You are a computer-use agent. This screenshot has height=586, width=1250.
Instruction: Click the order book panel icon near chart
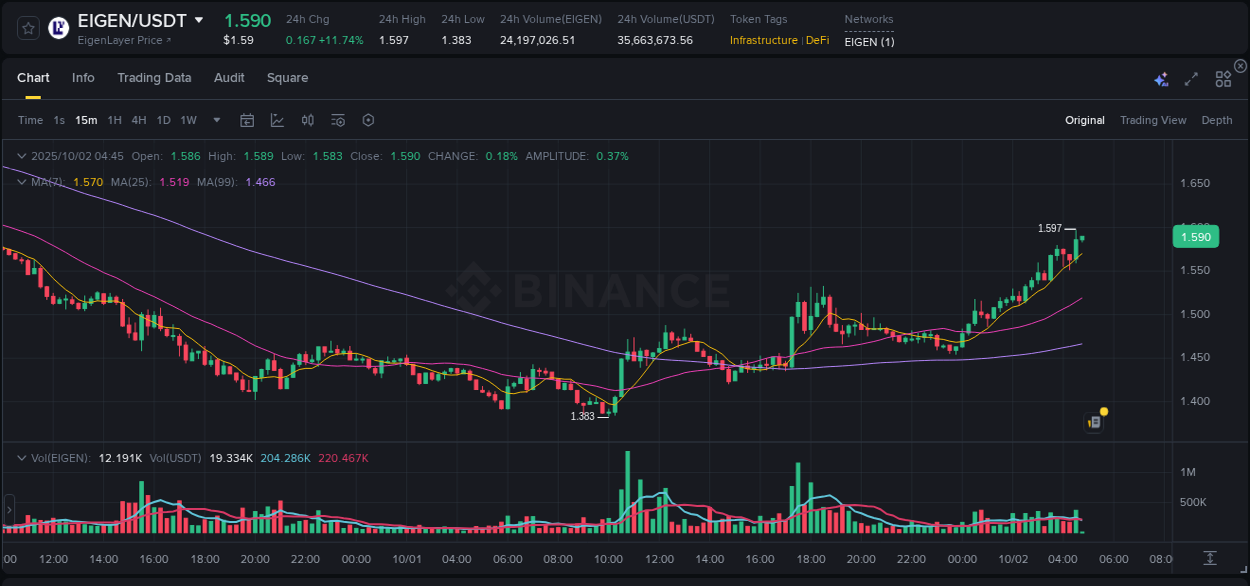pos(1093,421)
